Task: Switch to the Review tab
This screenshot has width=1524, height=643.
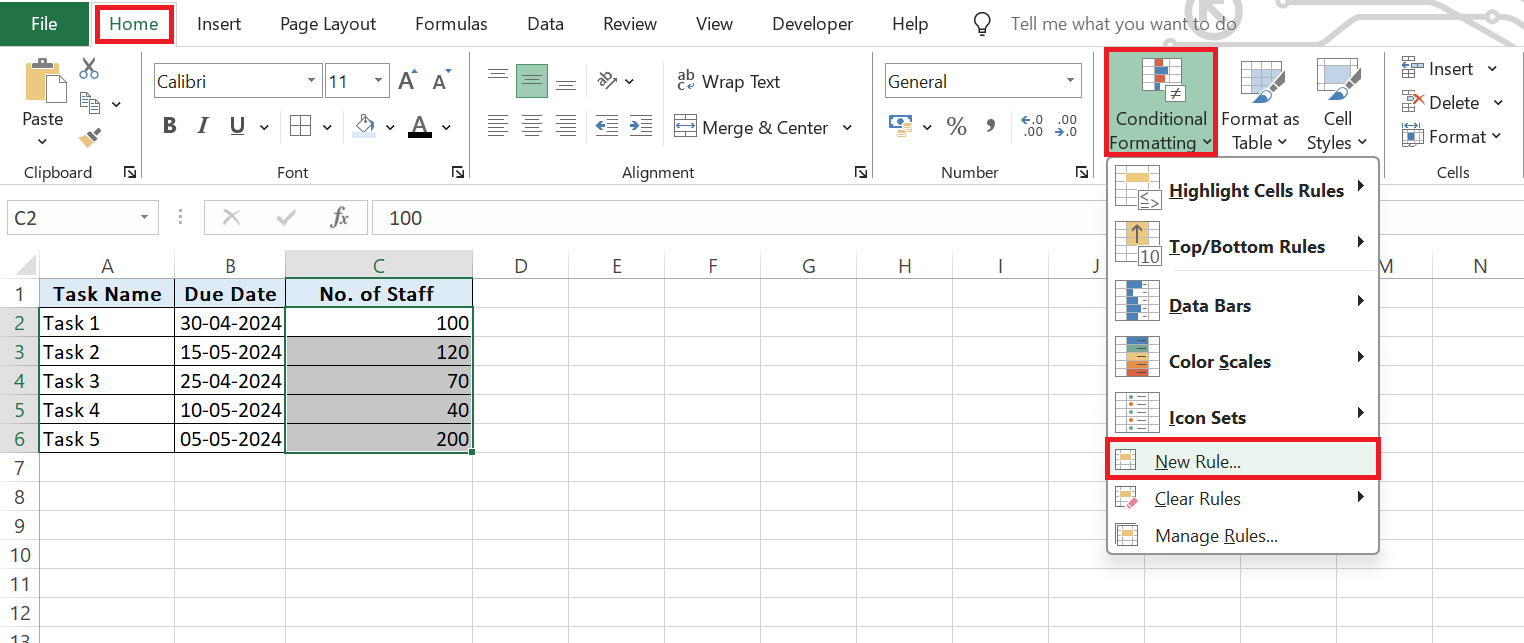Action: point(630,24)
